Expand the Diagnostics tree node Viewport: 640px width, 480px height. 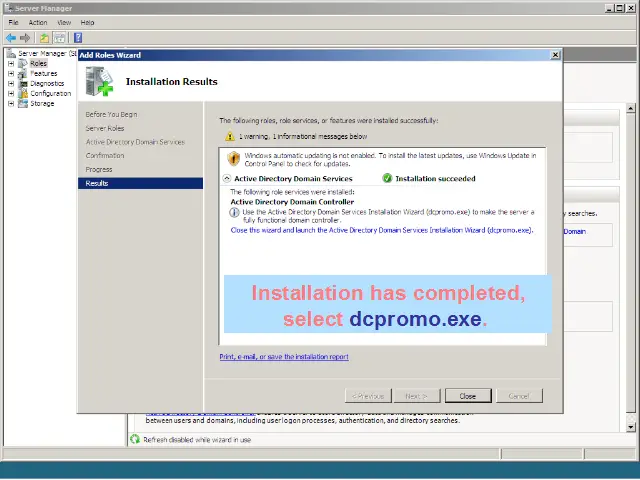(x=11, y=84)
